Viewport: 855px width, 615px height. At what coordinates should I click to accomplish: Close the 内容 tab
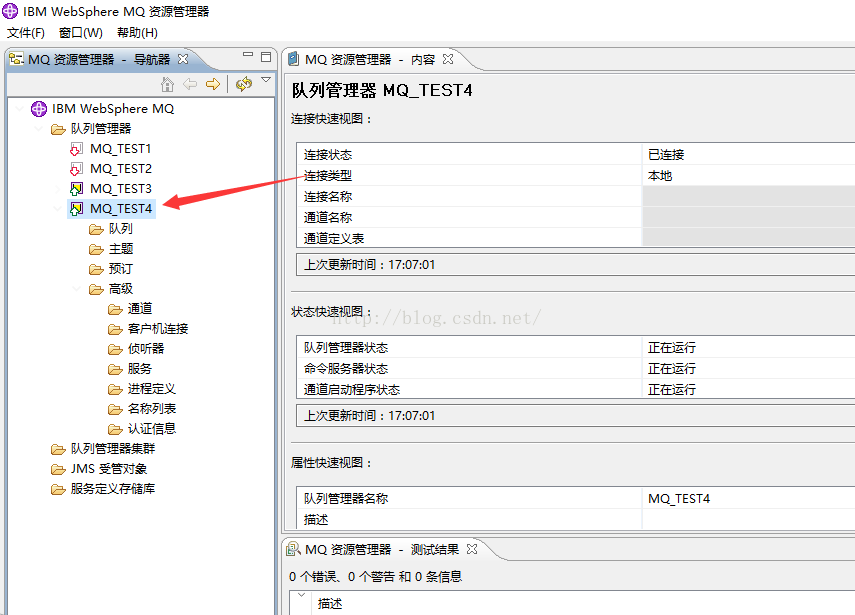448,59
